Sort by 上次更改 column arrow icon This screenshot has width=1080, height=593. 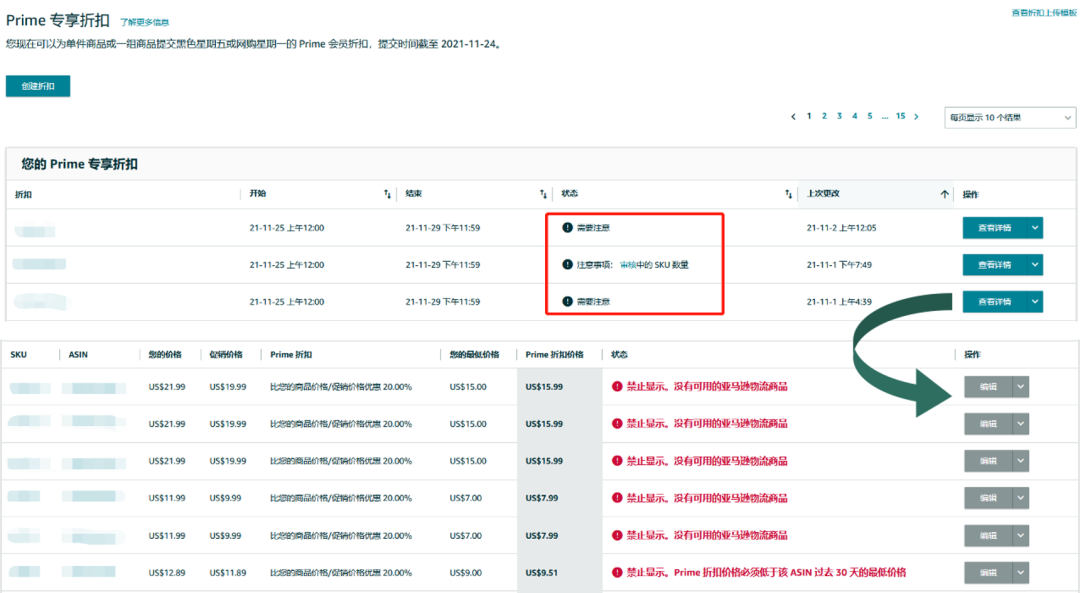(x=944, y=194)
